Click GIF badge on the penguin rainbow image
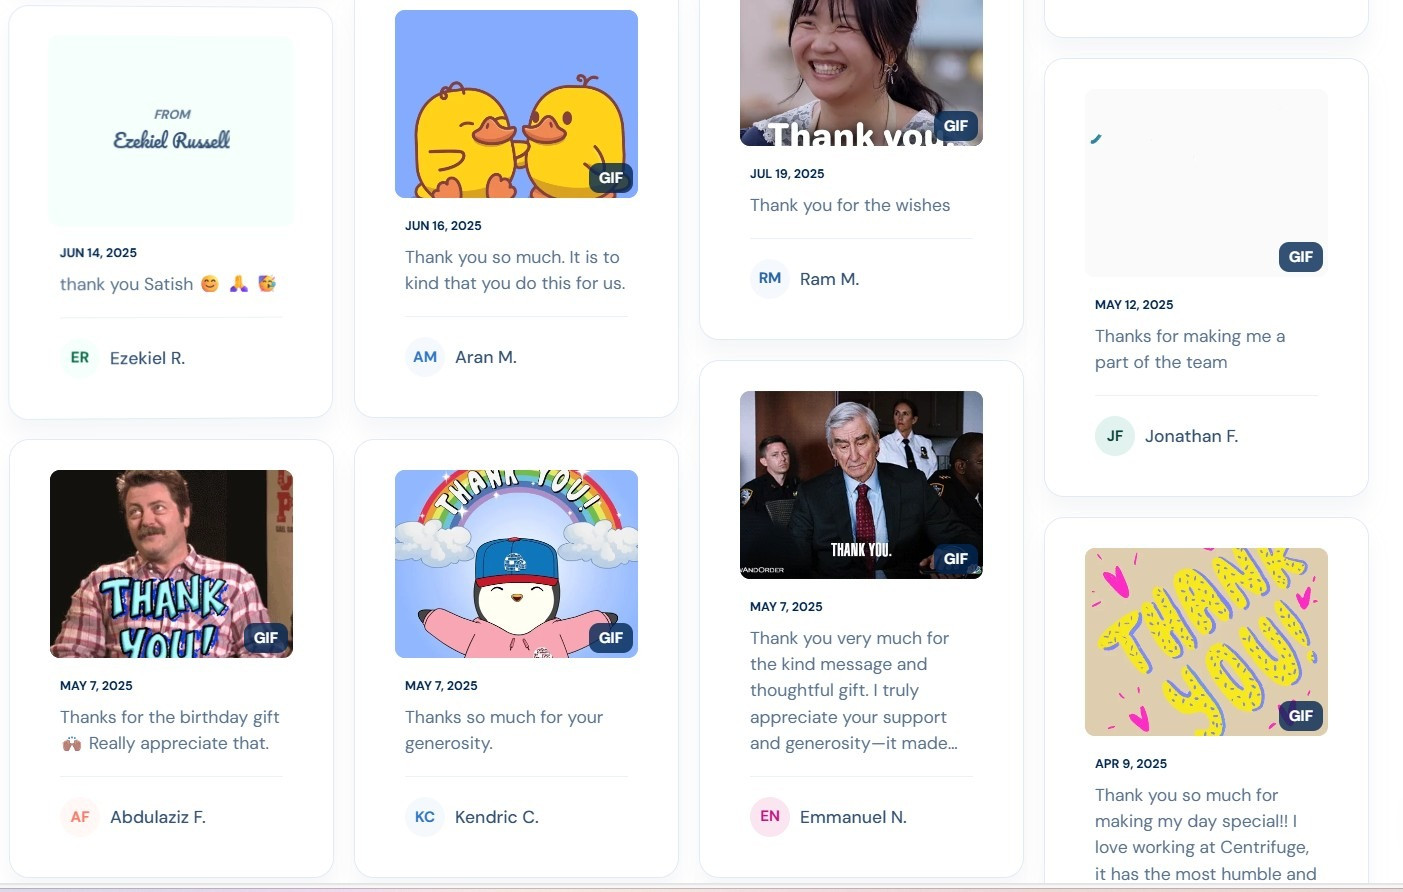The image size is (1403, 892). [610, 638]
